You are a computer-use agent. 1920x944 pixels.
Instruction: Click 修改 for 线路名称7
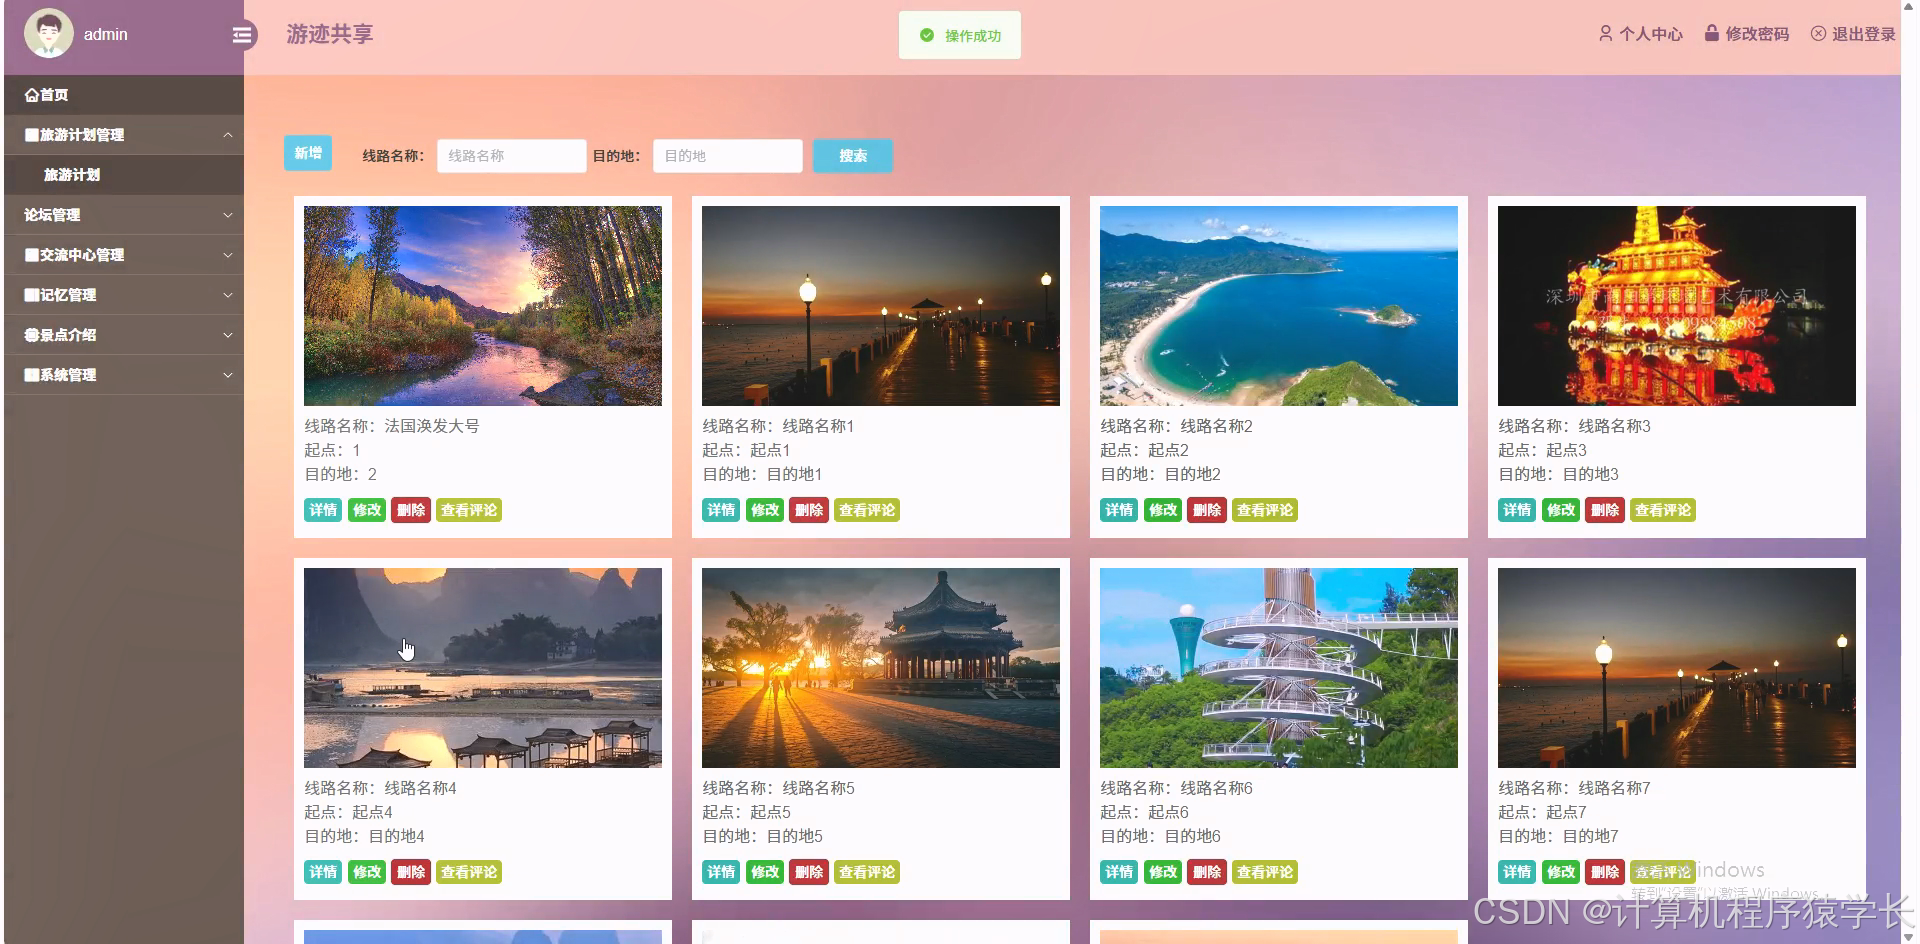coord(1561,872)
